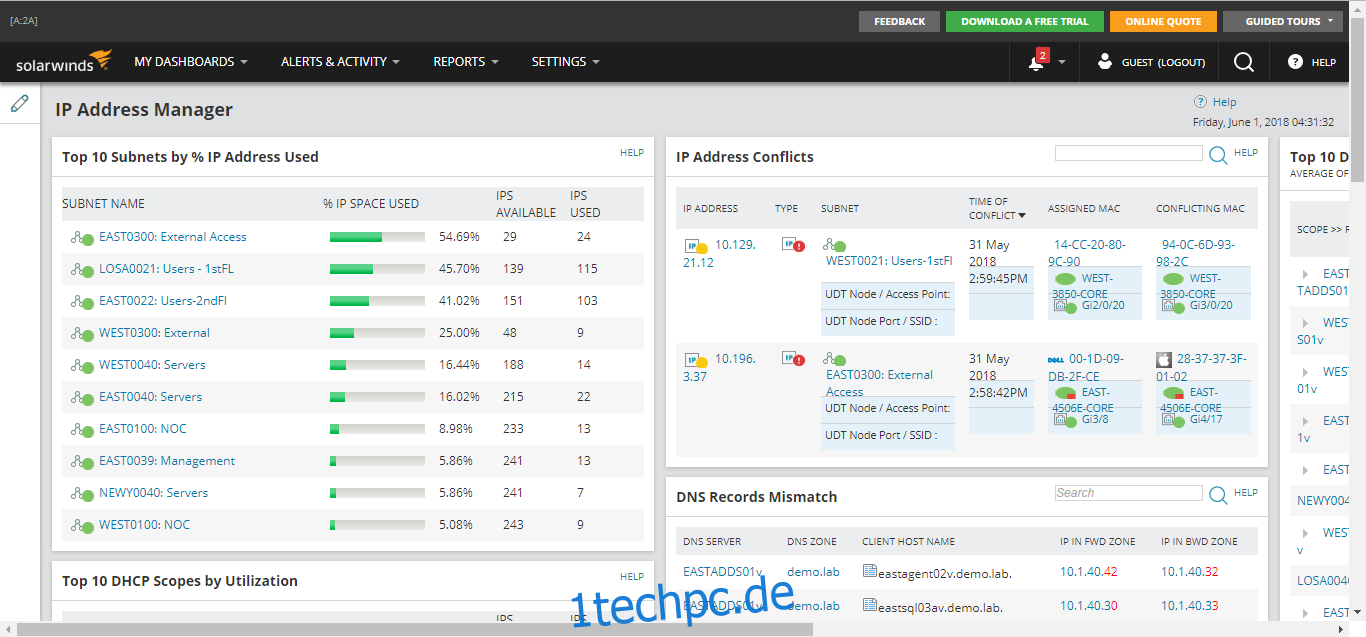The width and height of the screenshot is (1366, 637).
Task: Click the ONLINE QUOTE button
Action: coord(1162,21)
